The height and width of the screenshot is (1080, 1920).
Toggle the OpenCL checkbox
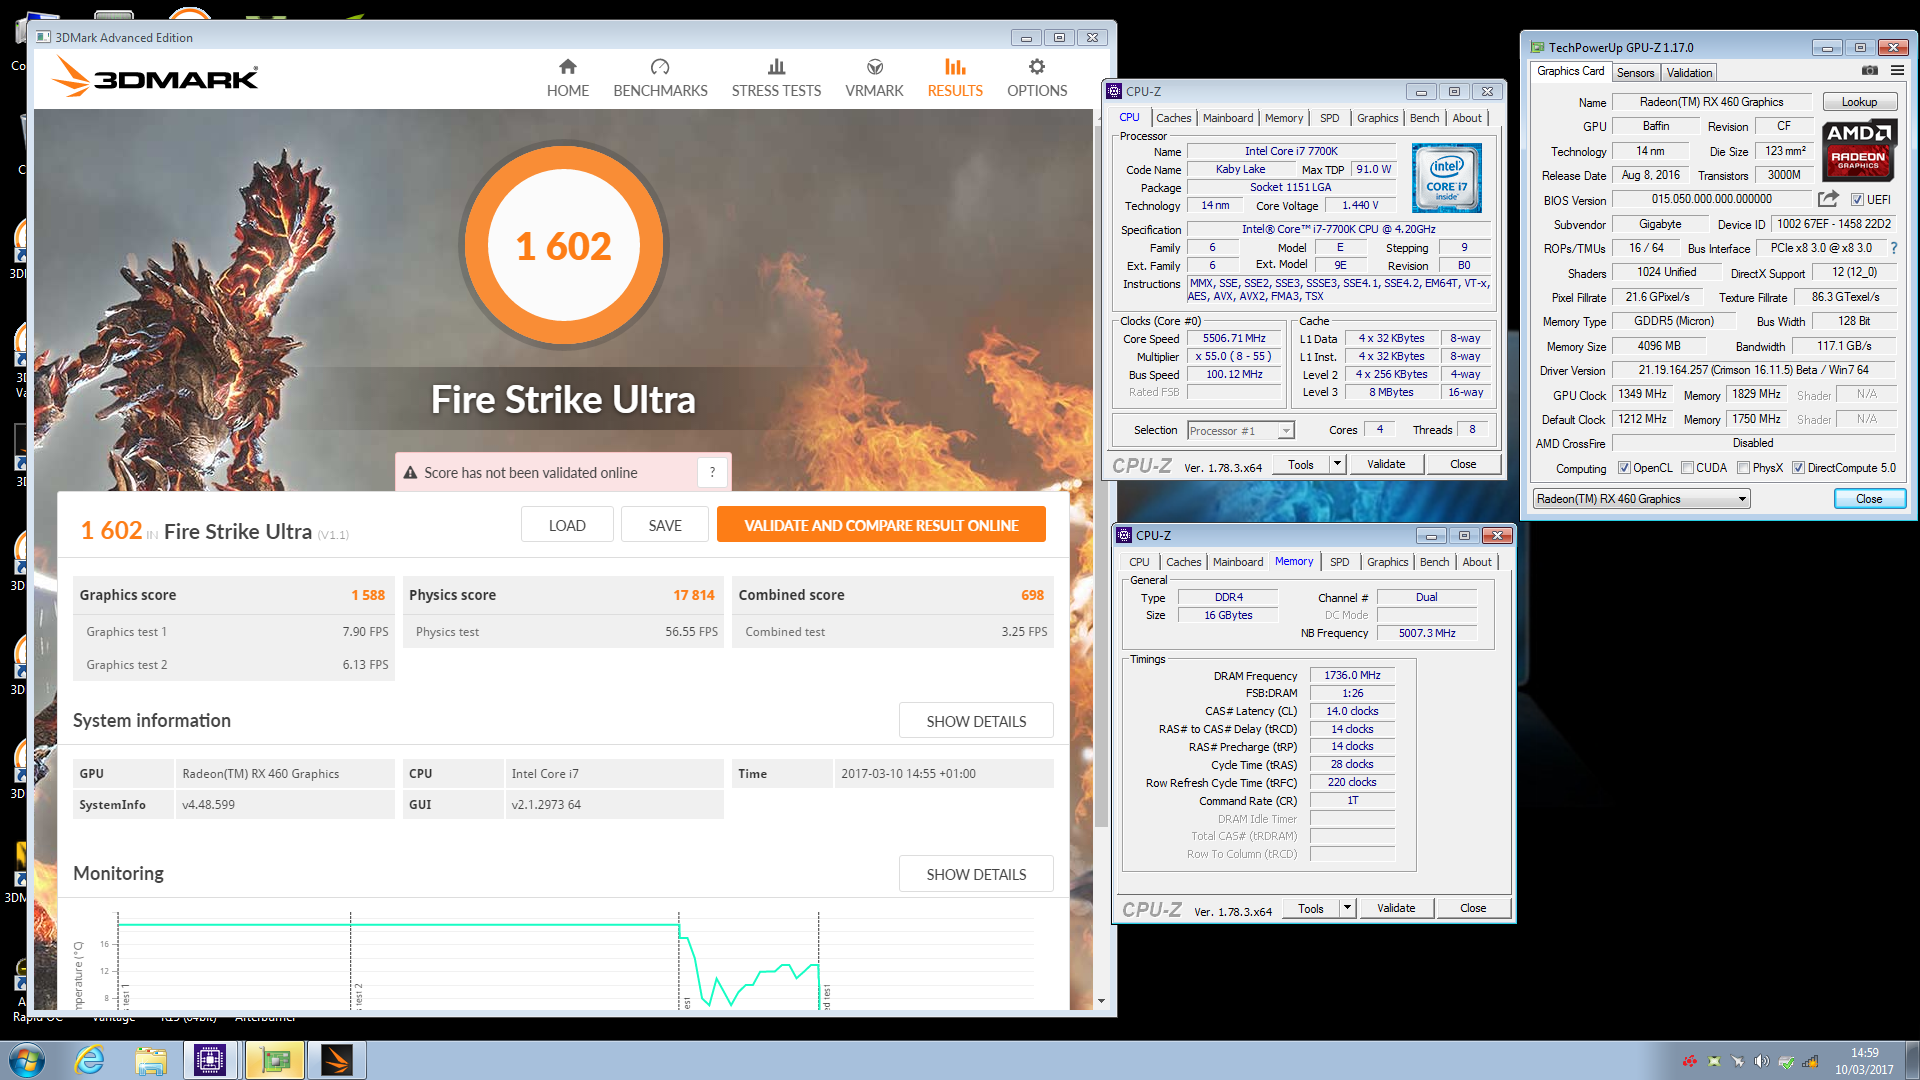click(1624, 468)
